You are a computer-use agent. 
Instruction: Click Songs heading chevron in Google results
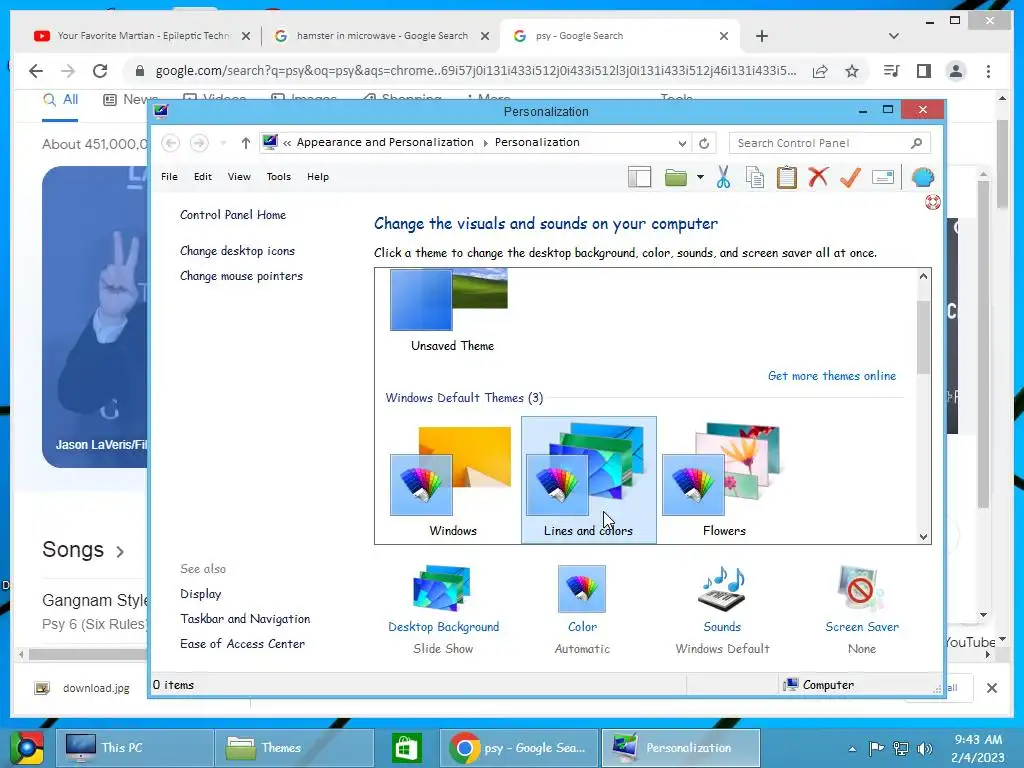click(120, 552)
